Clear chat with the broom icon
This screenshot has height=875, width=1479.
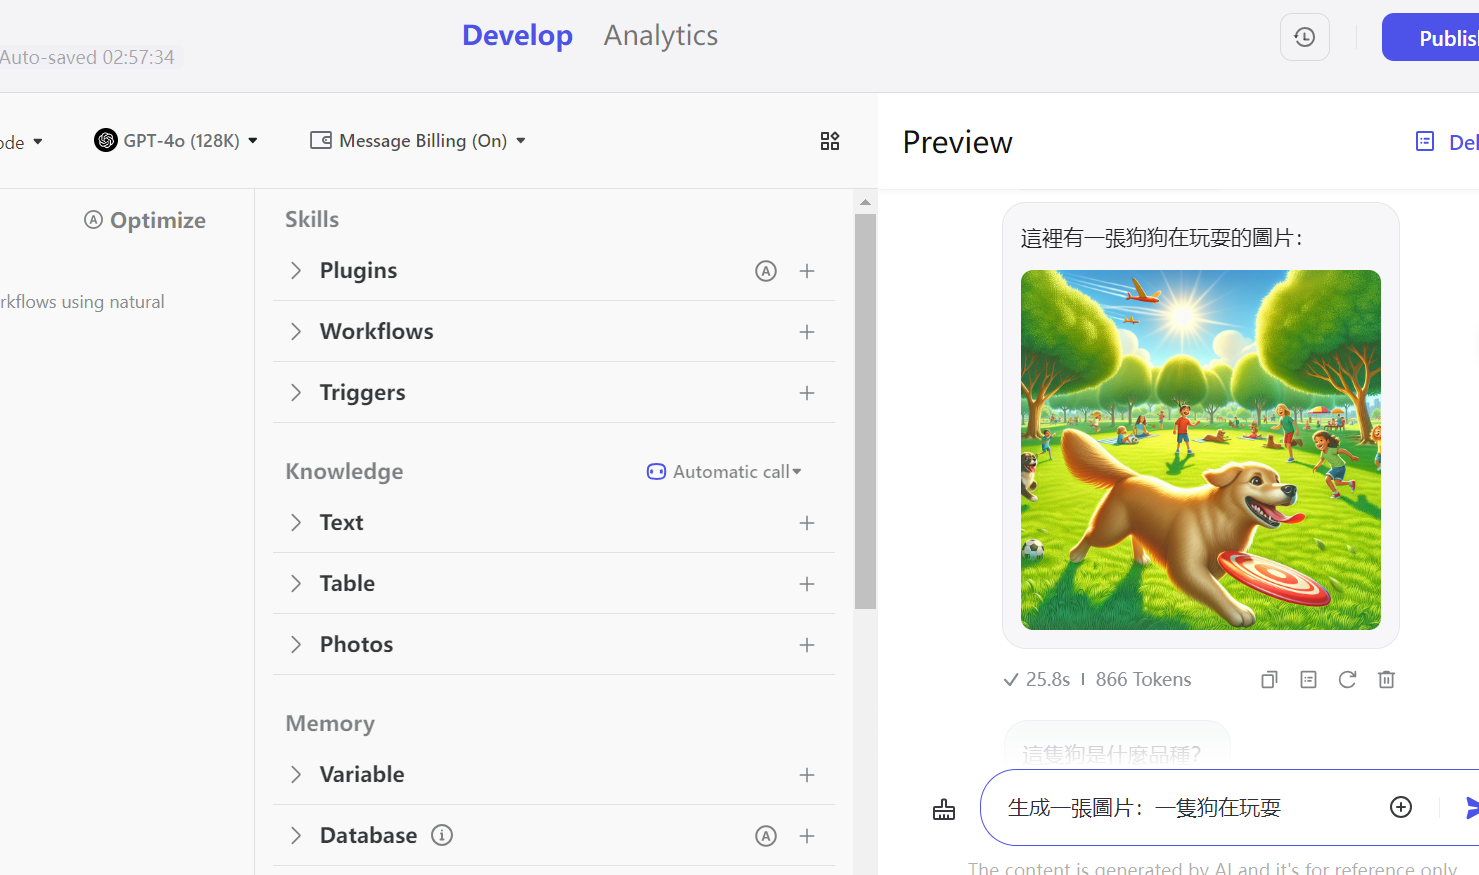point(944,809)
